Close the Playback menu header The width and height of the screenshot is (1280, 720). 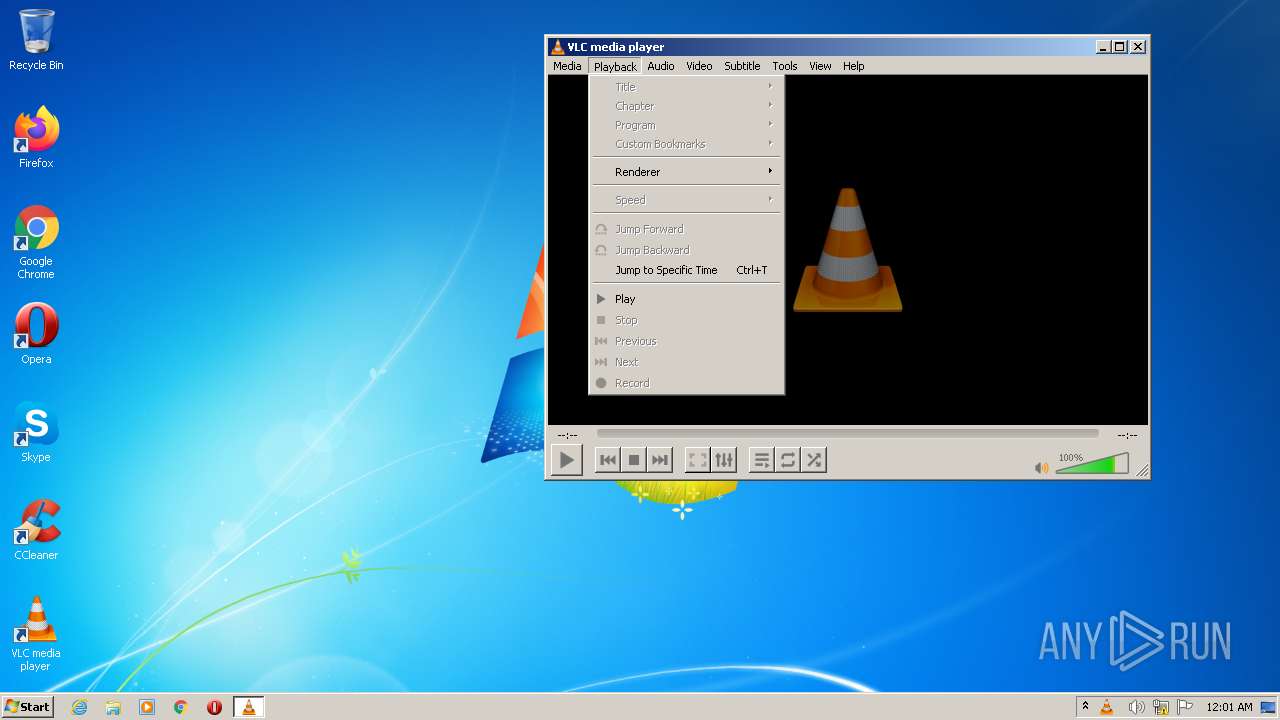pyautogui.click(x=615, y=66)
